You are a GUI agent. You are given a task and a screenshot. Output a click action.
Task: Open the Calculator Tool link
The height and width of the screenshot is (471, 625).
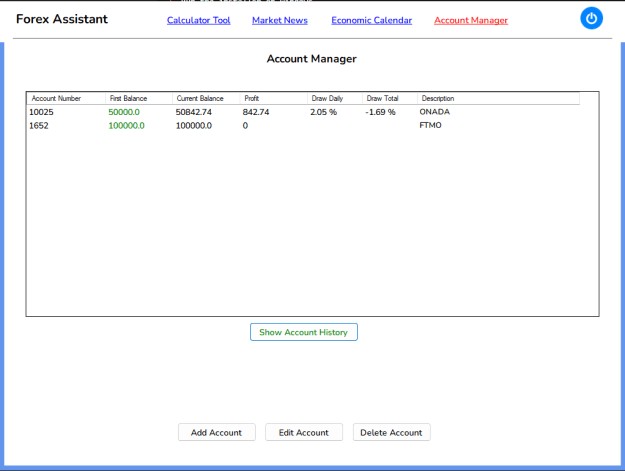tap(199, 20)
